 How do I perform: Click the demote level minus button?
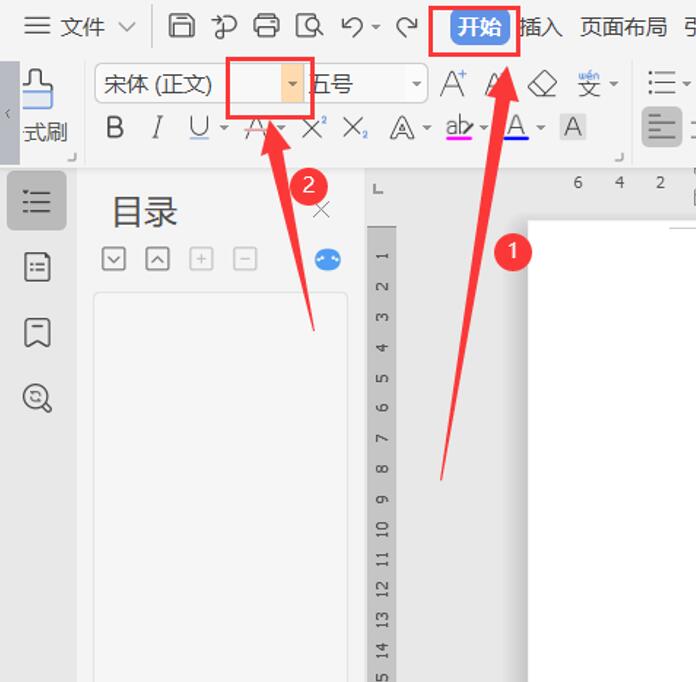pos(245,258)
